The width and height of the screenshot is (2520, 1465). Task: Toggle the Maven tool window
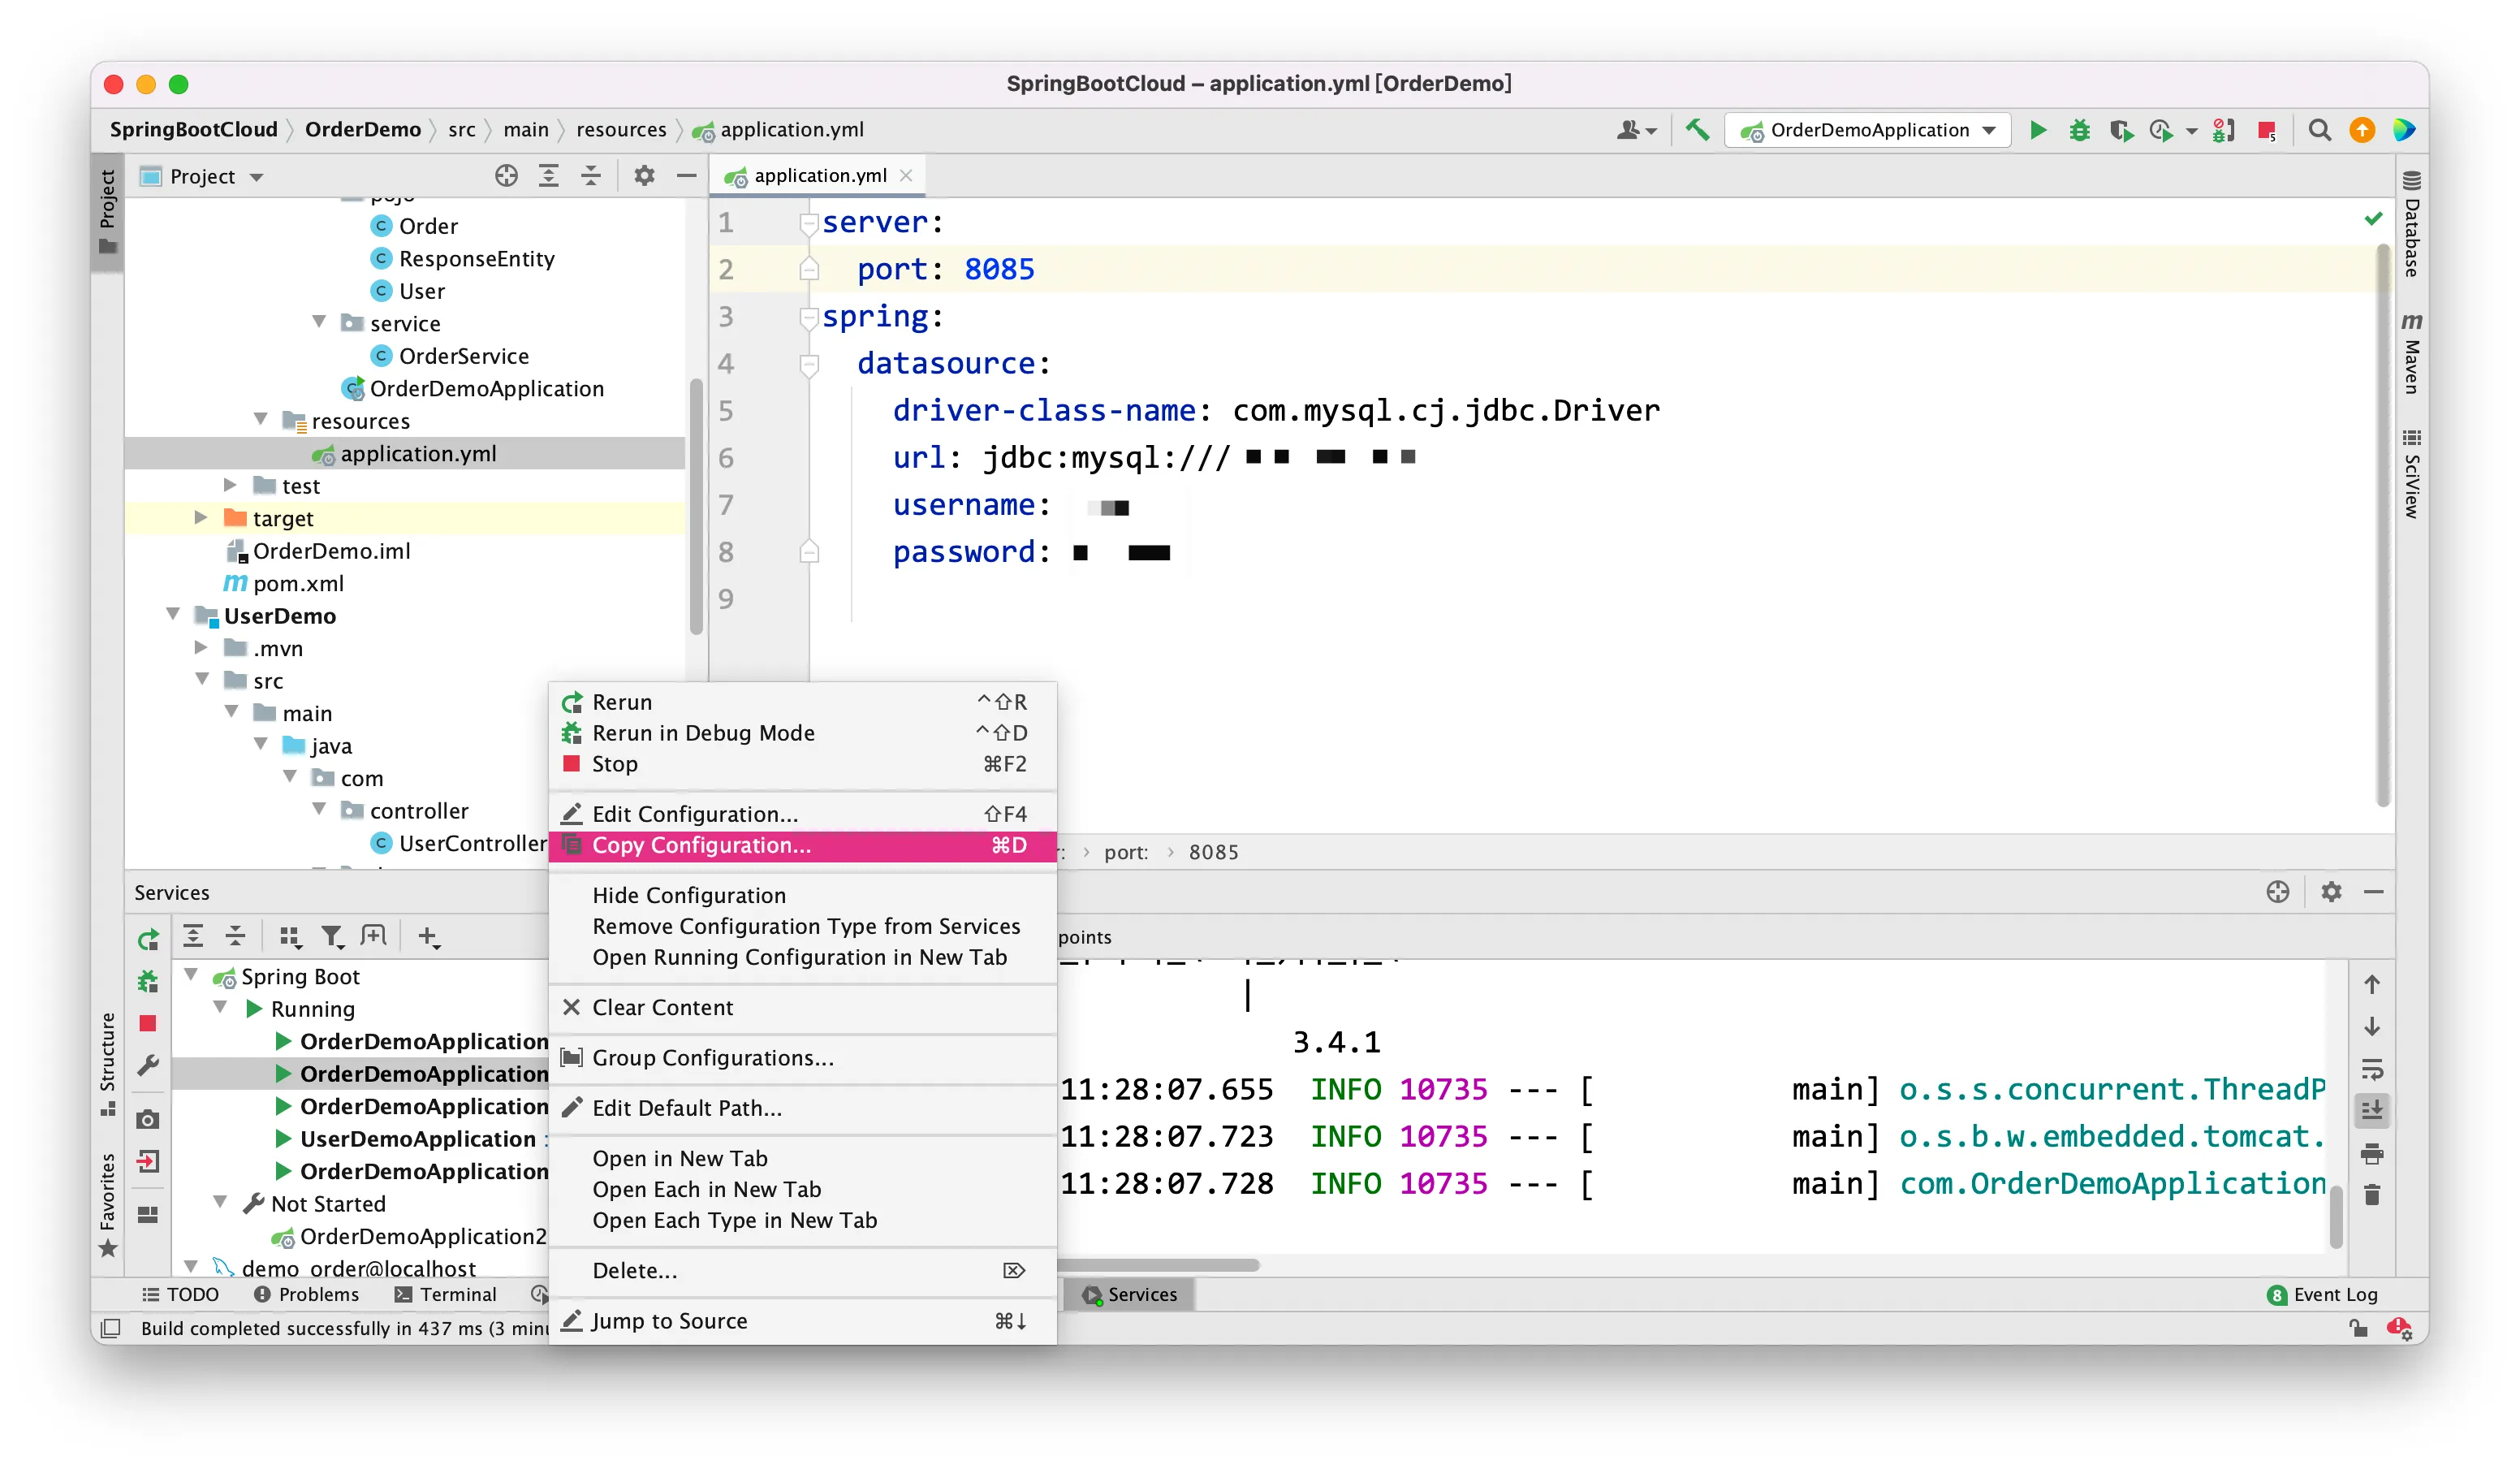coord(2411,353)
